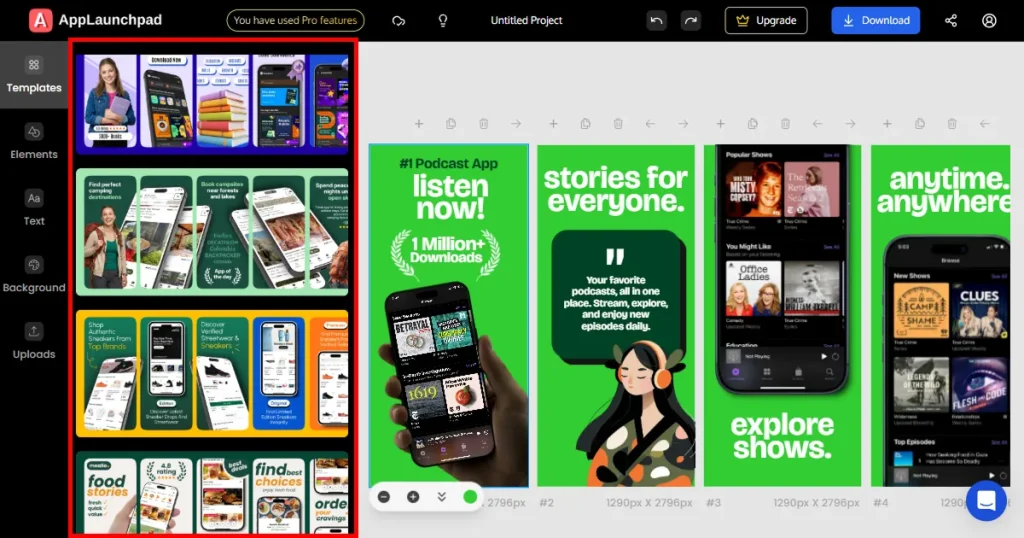The height and width of the screenshot is (538, 1024).
Task: Duplicate screen #4
Action: coord(920,123)
